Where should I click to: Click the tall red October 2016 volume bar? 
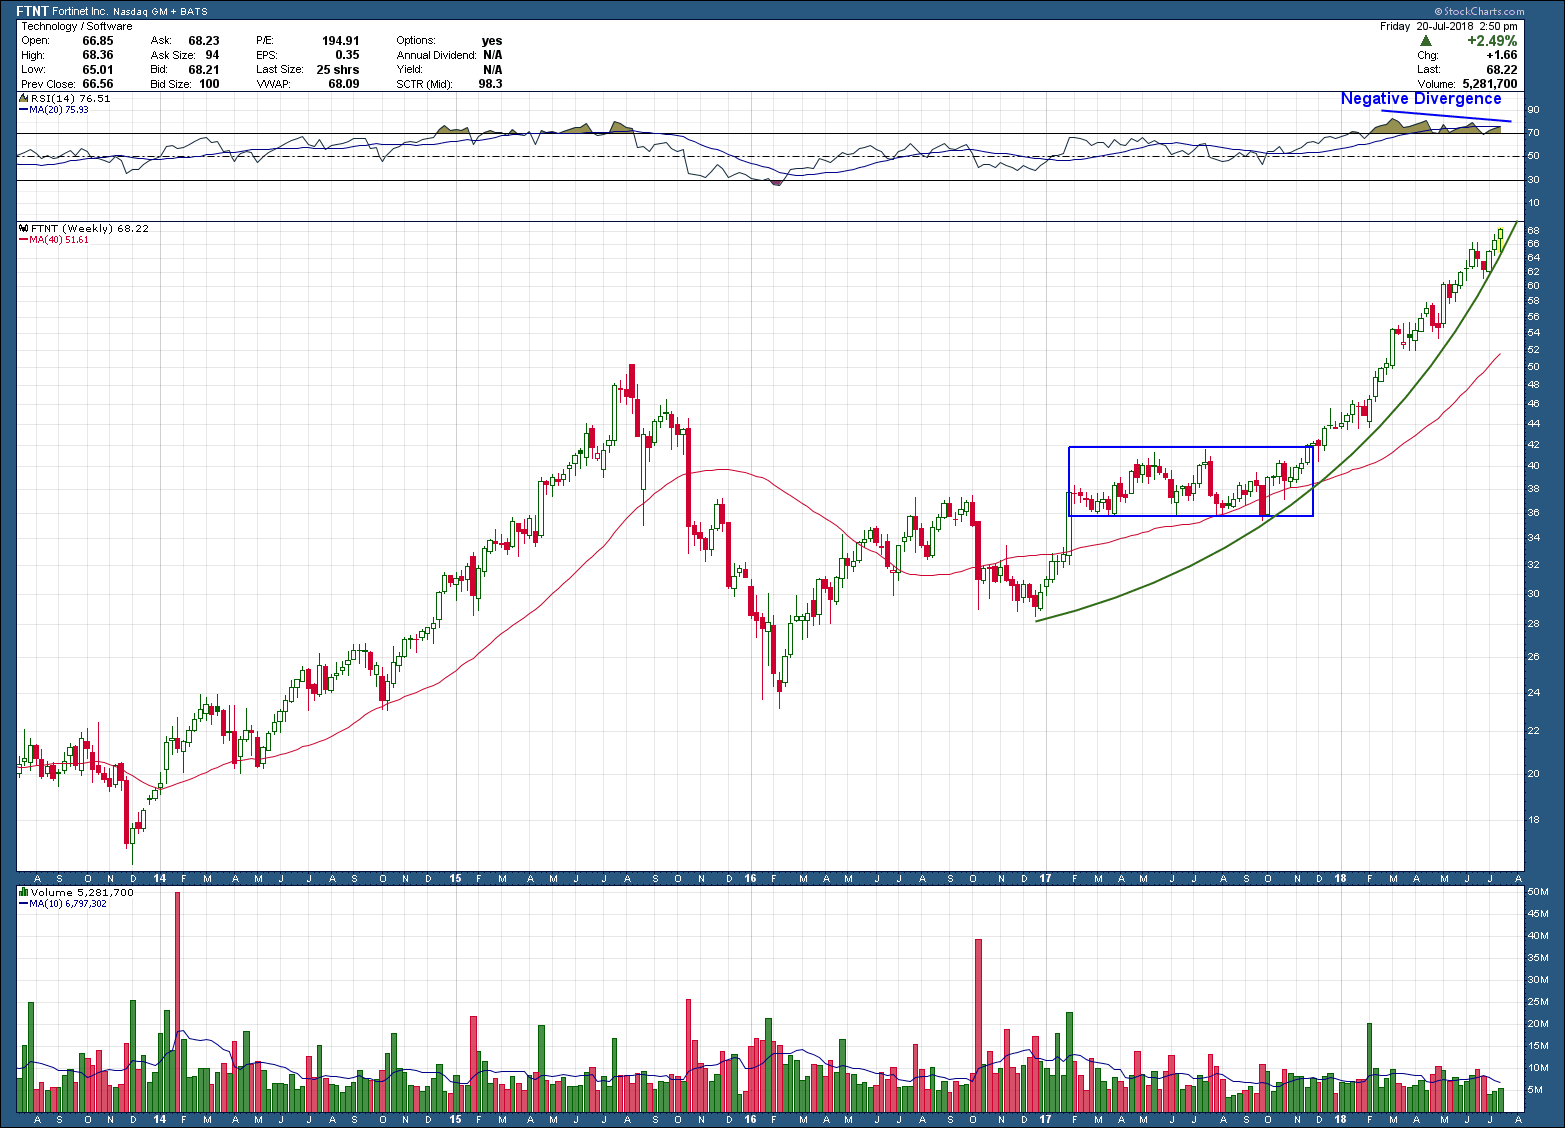tap(978, 1026)
